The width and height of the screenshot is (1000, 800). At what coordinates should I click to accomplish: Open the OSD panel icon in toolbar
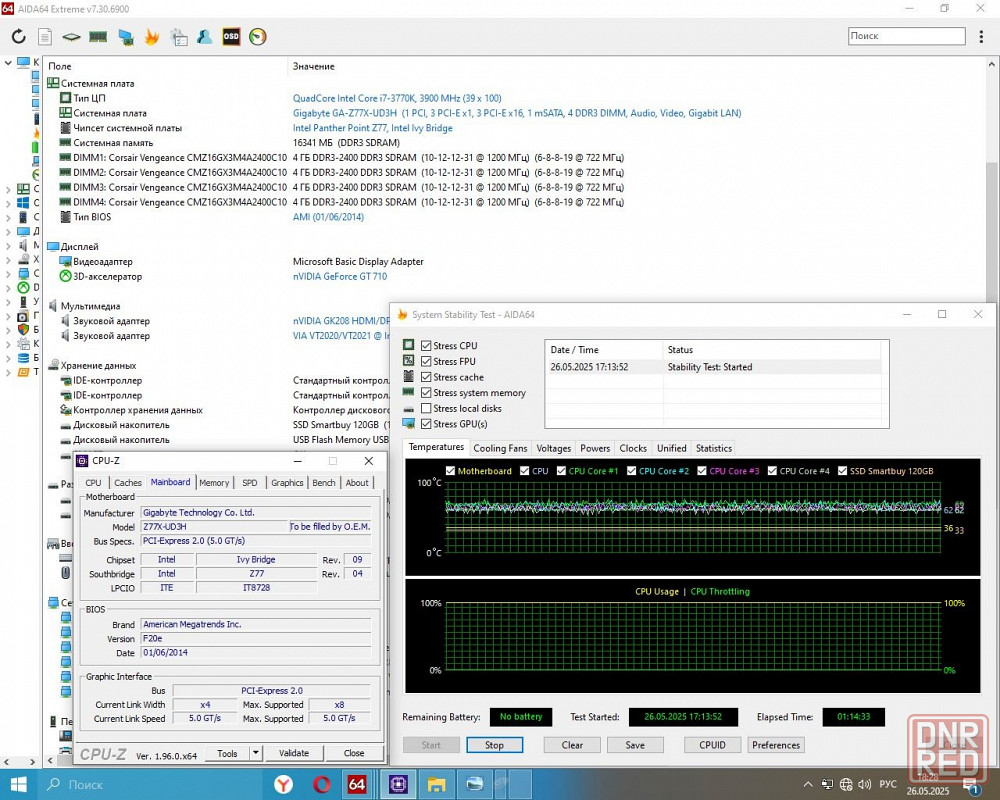tap(231, 37)
